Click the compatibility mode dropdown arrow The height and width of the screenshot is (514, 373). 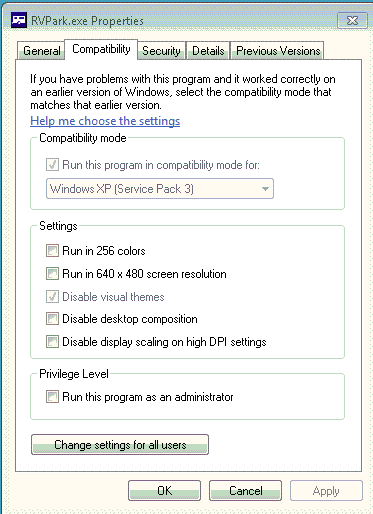tap(265, 189)
